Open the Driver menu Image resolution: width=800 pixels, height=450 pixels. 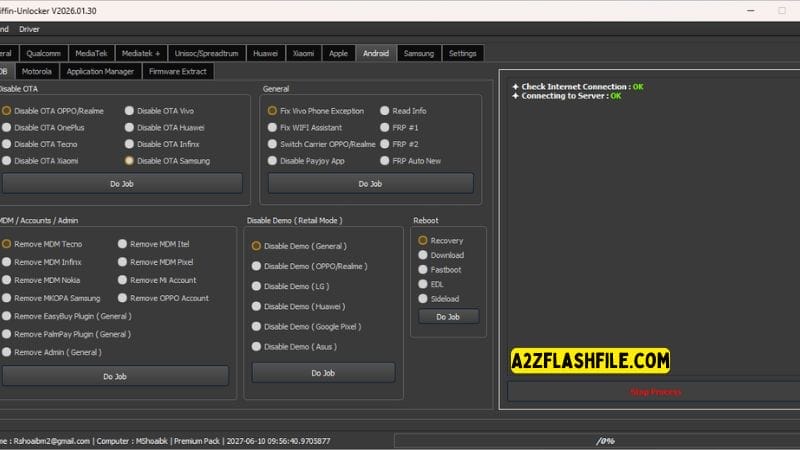click(x=29, y=29)
